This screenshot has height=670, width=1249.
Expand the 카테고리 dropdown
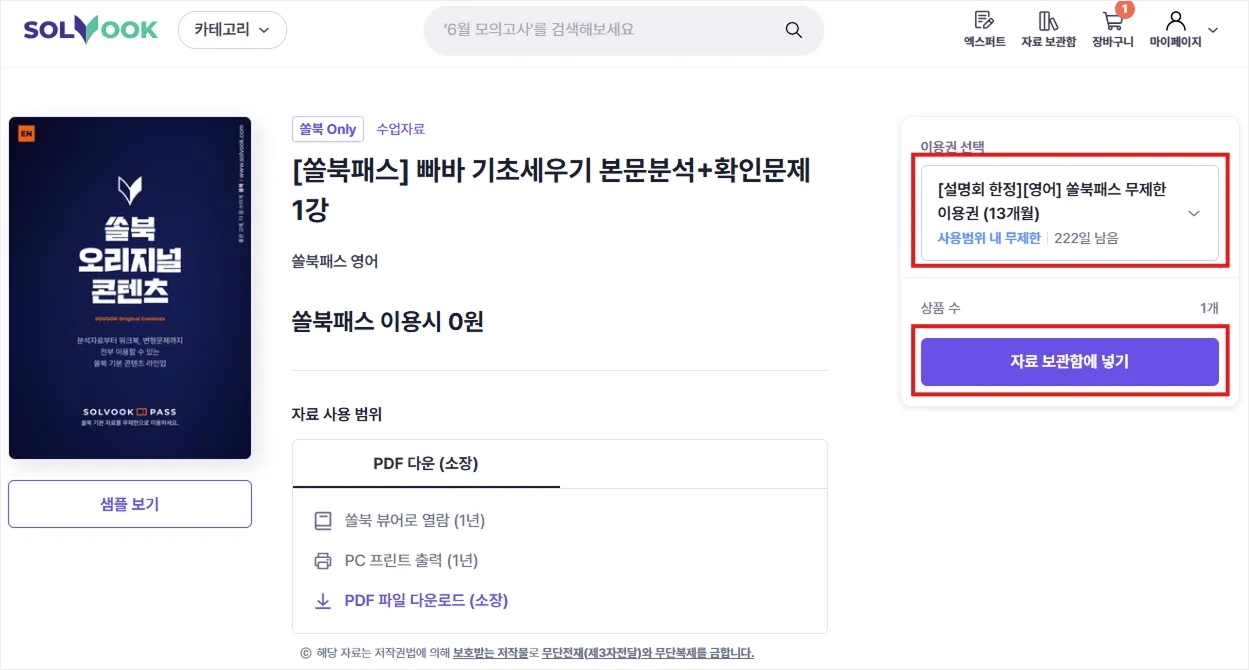232,30
